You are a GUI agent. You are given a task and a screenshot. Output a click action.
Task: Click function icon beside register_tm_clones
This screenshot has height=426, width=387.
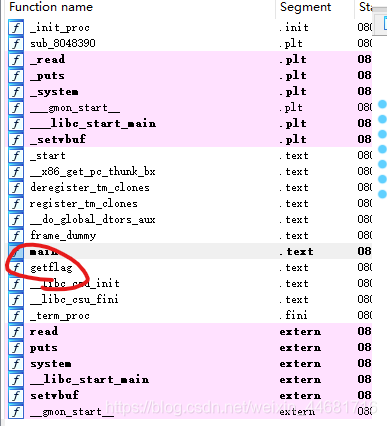coord(16,203)
